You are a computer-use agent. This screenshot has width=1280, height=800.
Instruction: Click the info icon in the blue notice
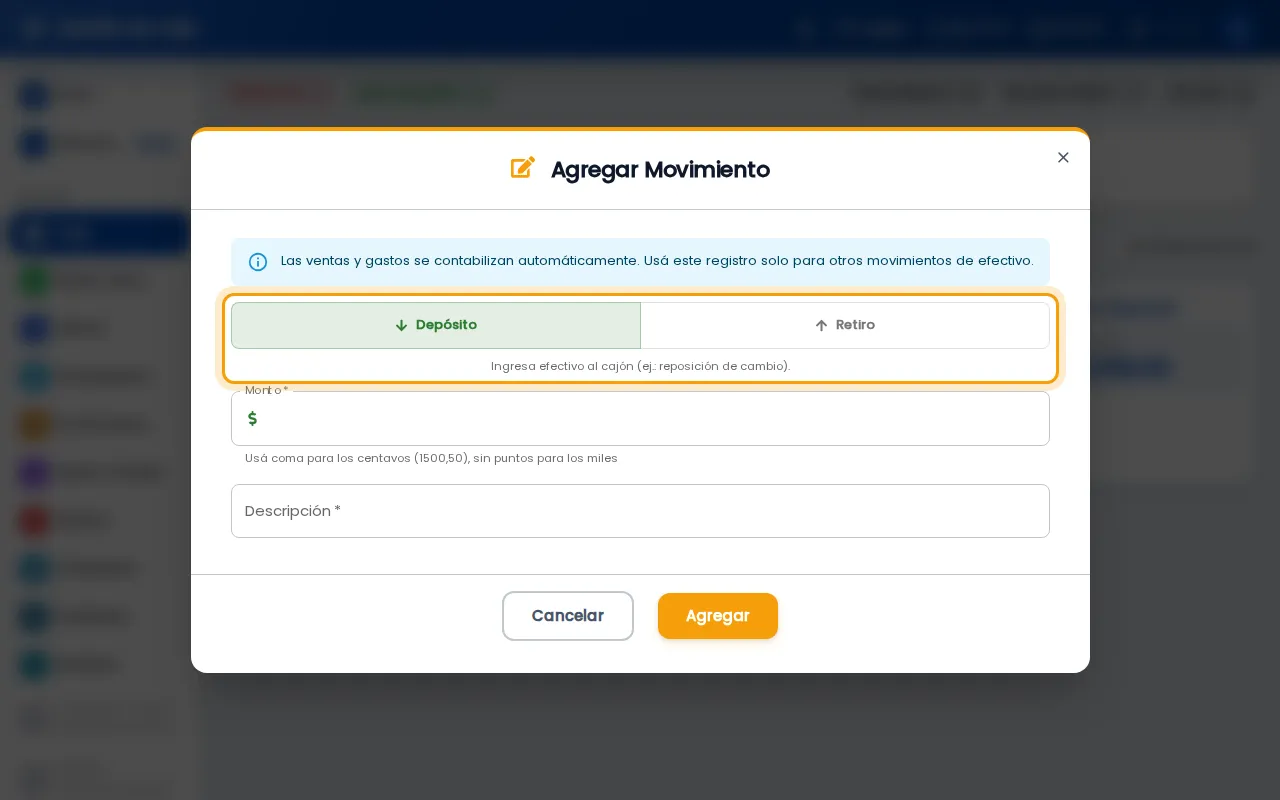click(258, 262)
